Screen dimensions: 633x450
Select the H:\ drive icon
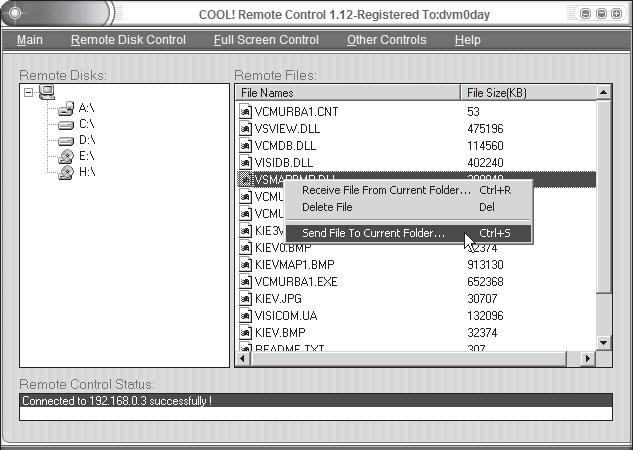(66, 172)
